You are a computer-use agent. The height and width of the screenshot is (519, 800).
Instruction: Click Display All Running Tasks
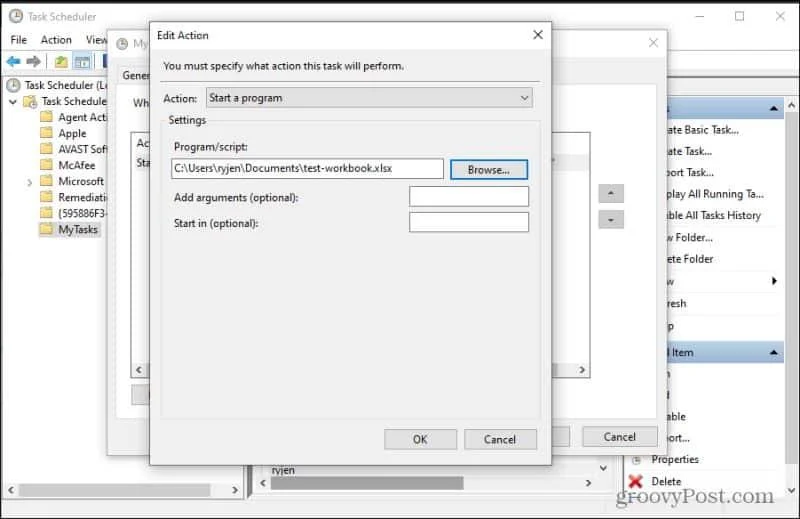(715, 194)
